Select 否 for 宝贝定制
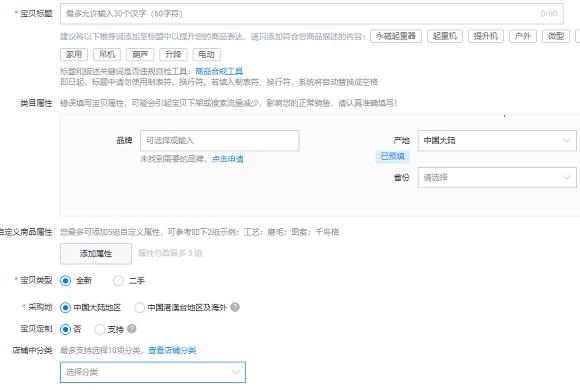This screenshot has height=390, width=580. [x=65, y=329]
